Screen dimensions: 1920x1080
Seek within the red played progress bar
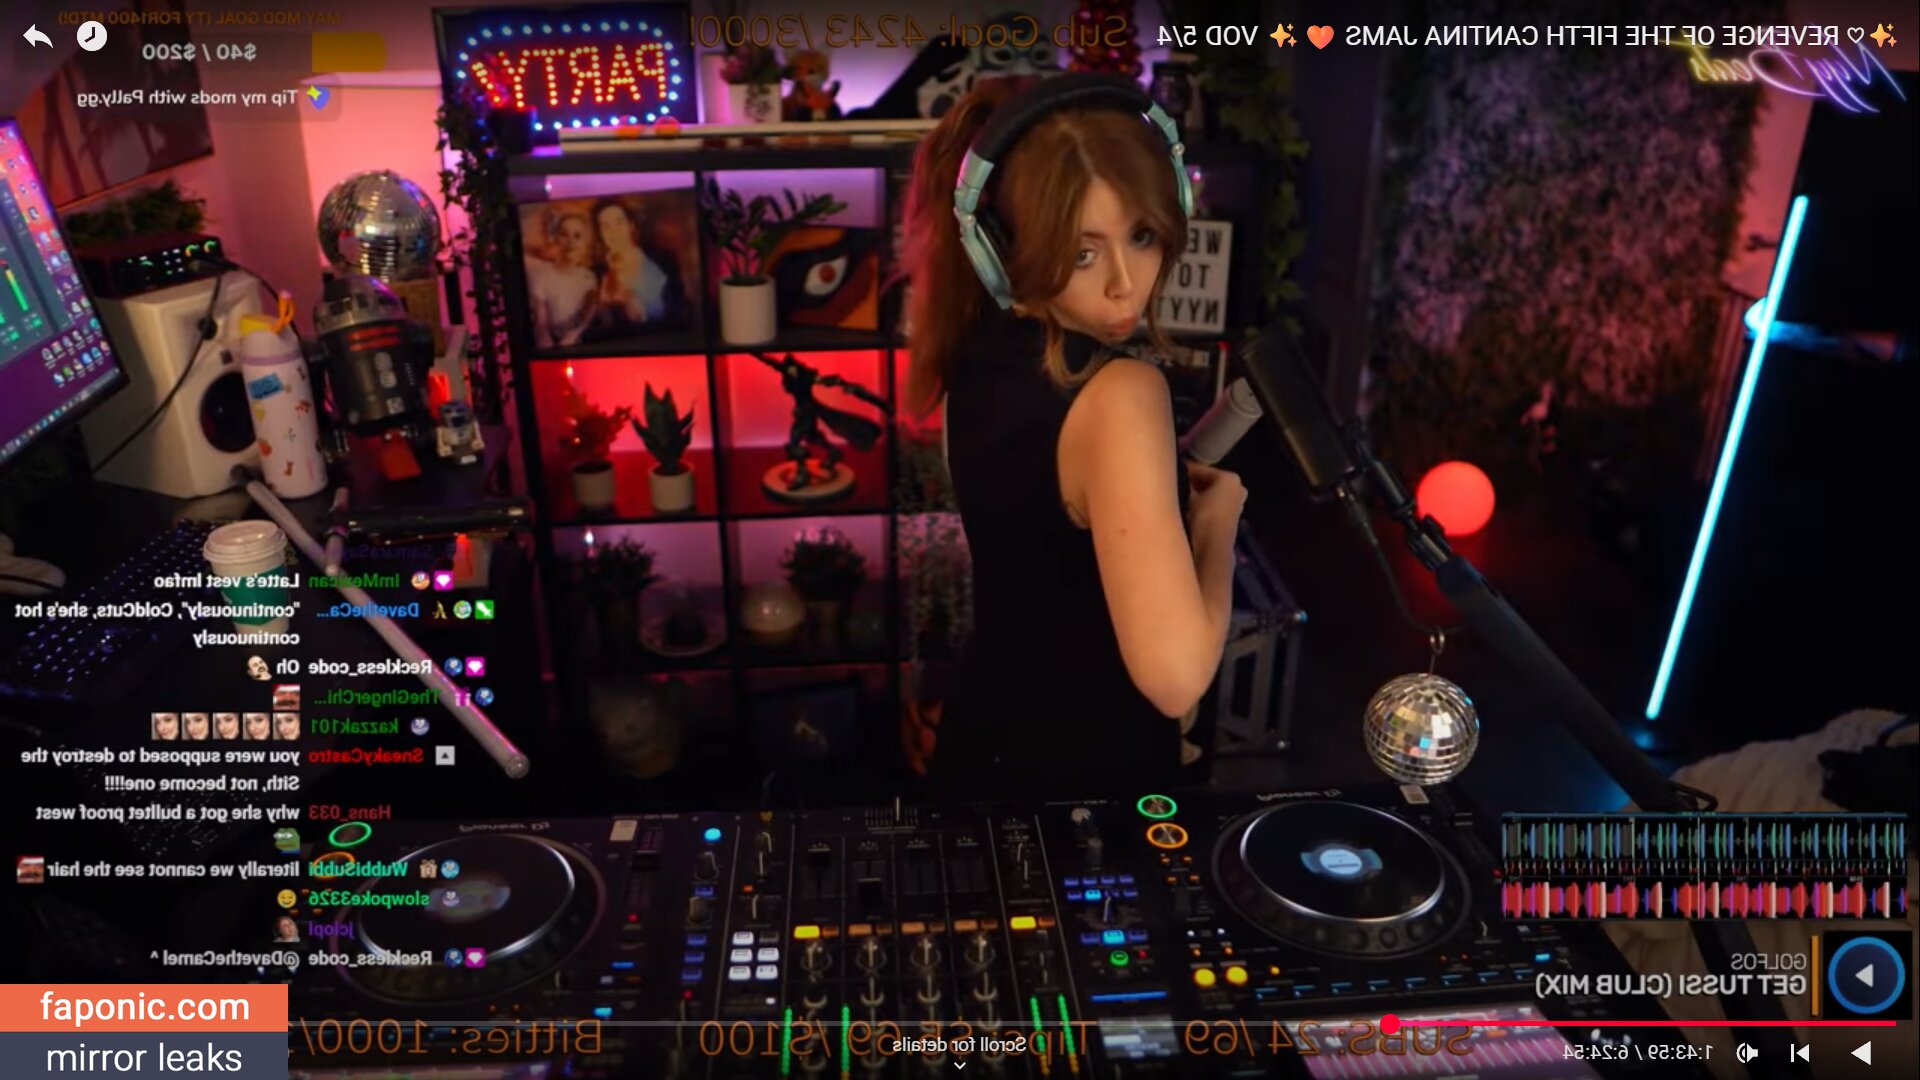(x=1642, y=1023)
